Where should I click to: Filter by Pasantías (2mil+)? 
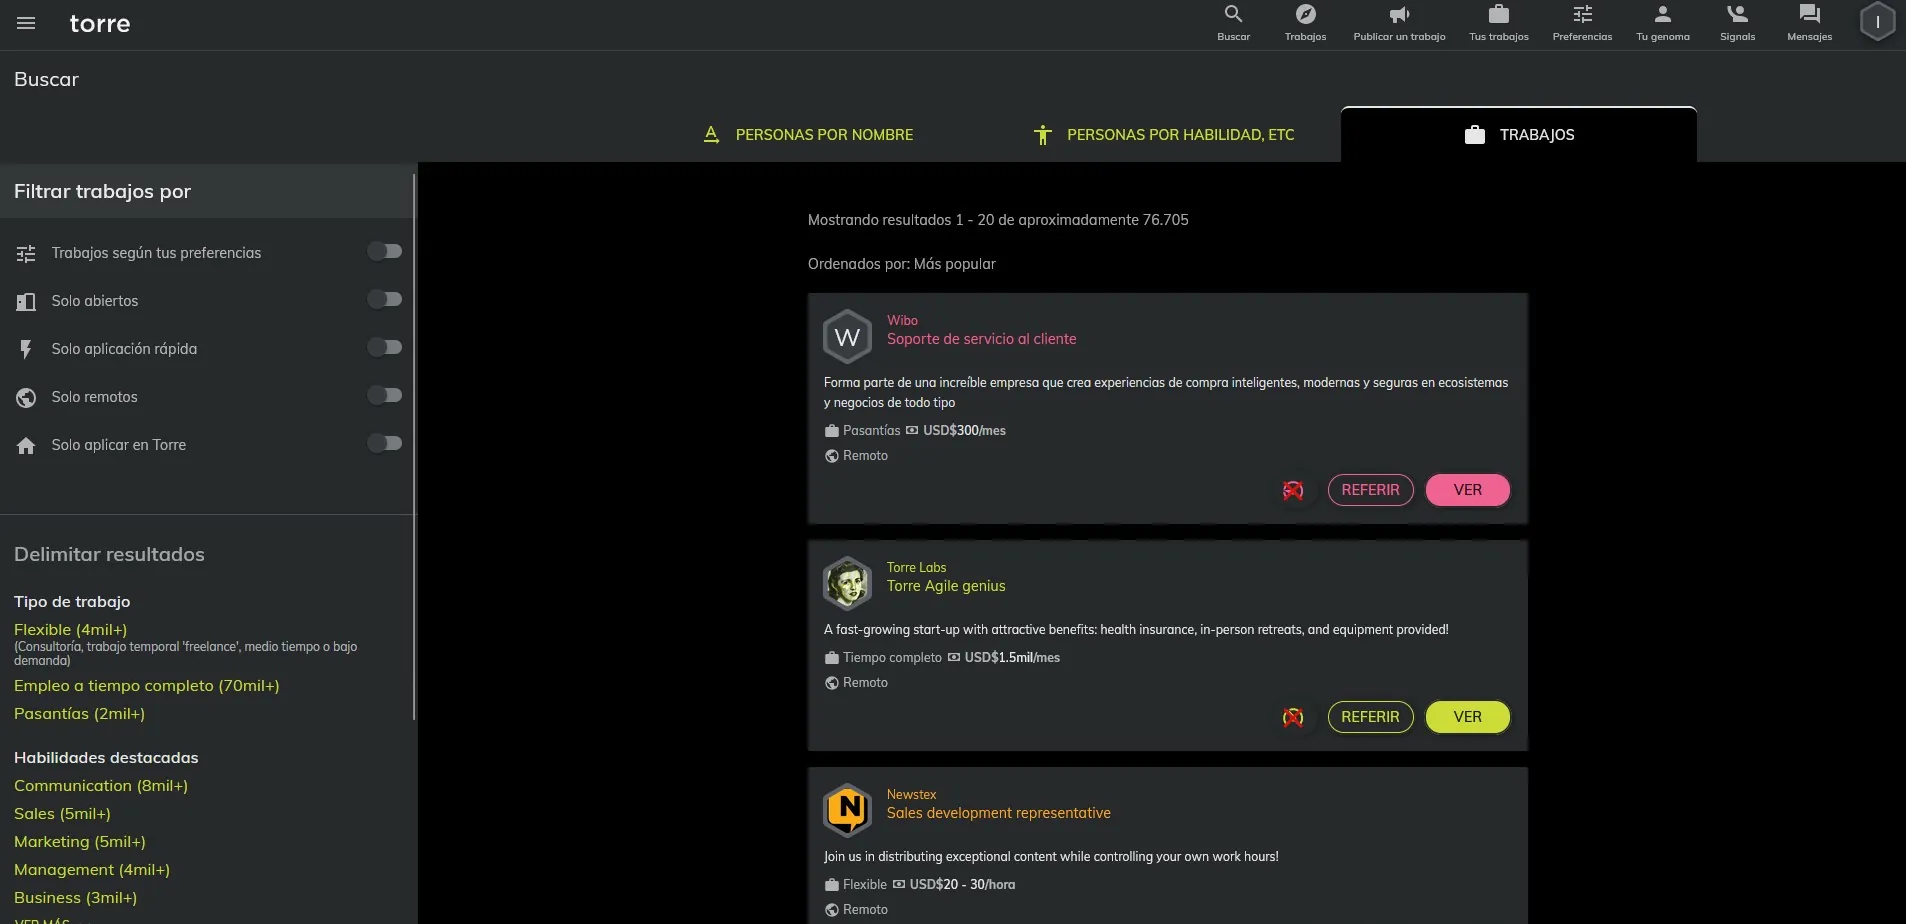coord(80,714)
